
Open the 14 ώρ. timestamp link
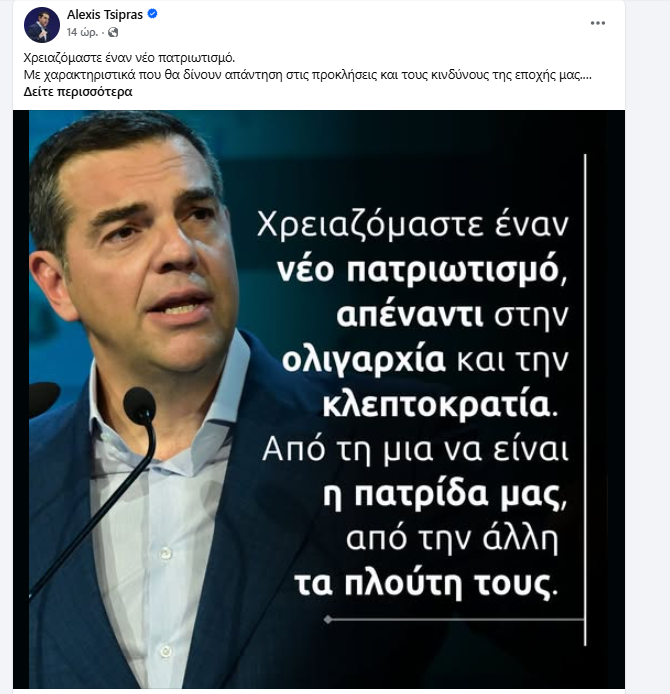click(x=82, y=32)
